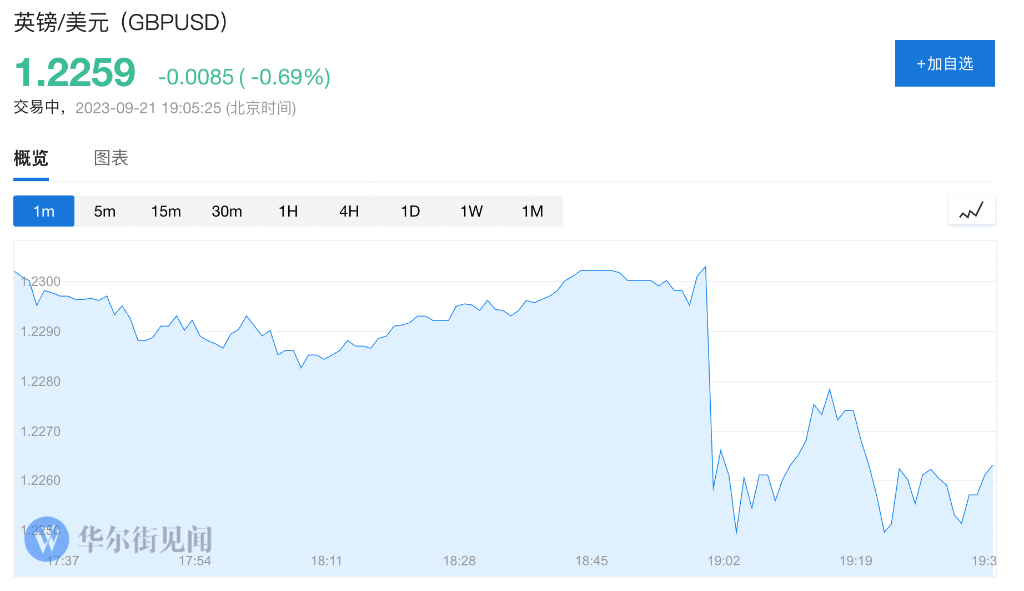1024x591 pixels.
Task: Click the 1.2280 price level label
Action: pos(40,382)
